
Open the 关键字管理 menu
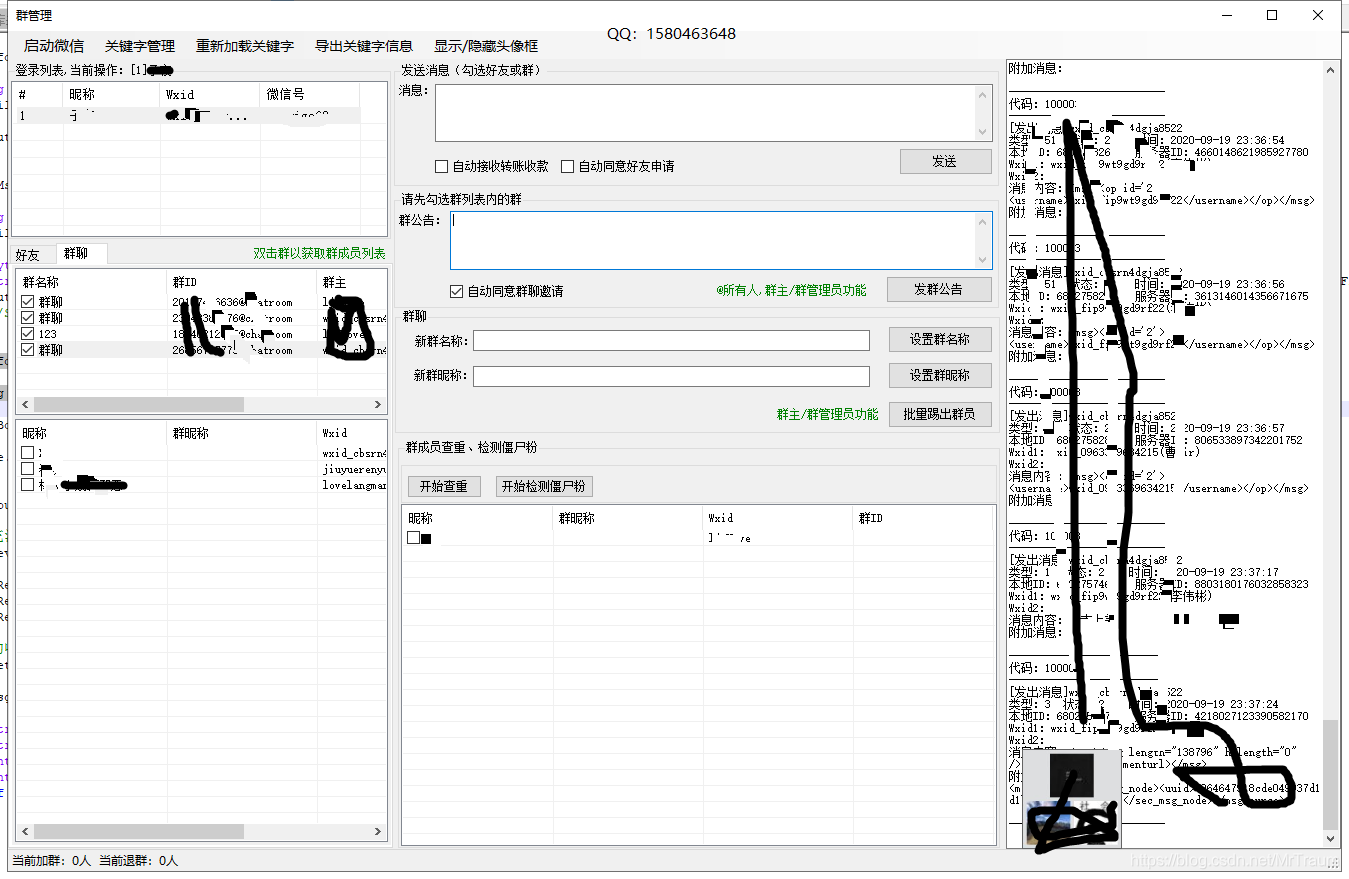140,46
